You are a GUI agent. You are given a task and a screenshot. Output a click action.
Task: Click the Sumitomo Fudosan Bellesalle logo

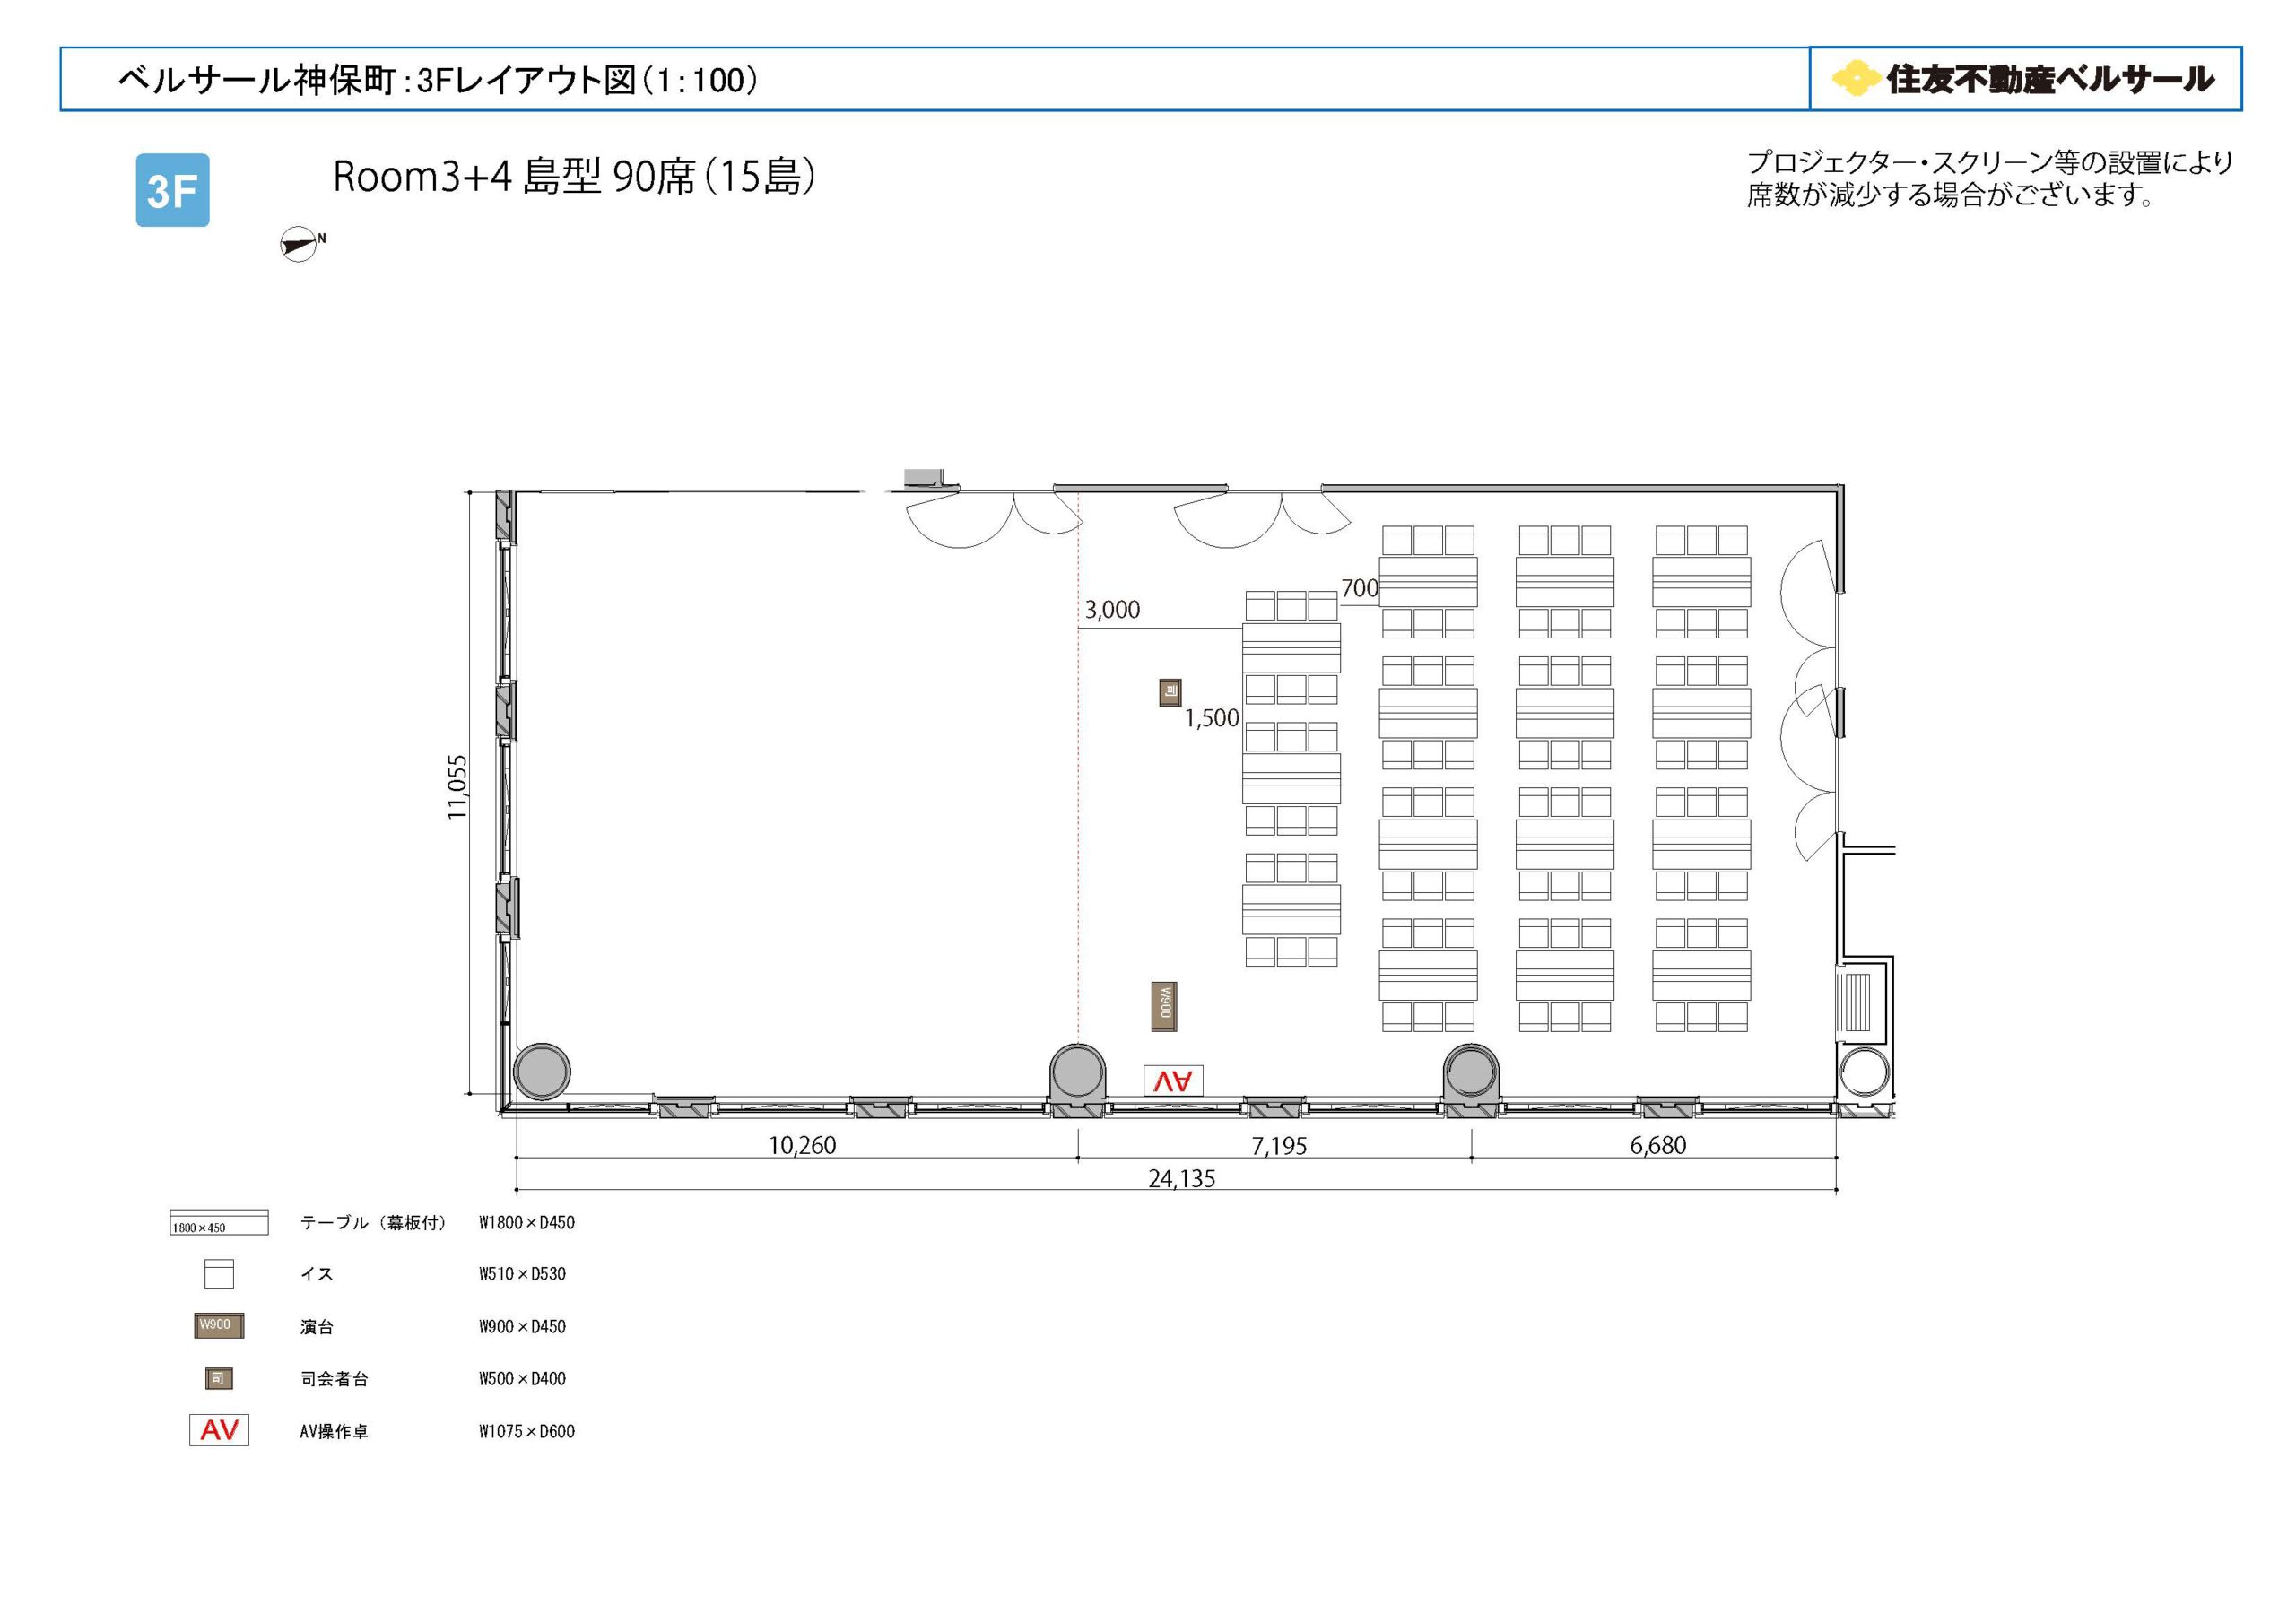click(2024, 79)
